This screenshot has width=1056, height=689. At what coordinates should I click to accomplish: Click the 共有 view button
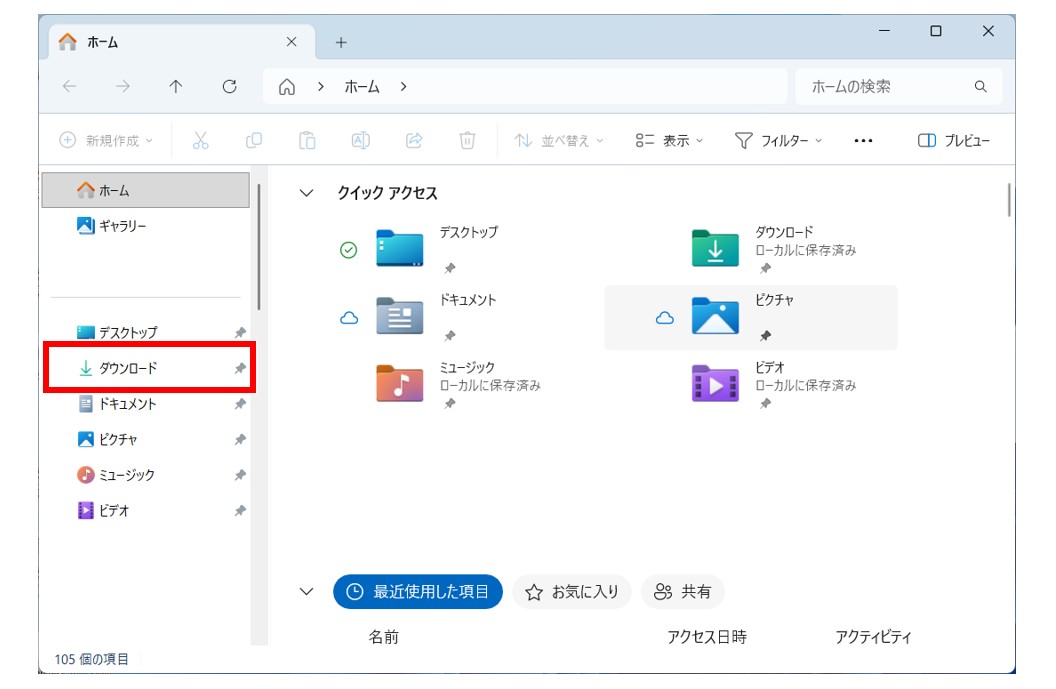click(x=684, y=591)
